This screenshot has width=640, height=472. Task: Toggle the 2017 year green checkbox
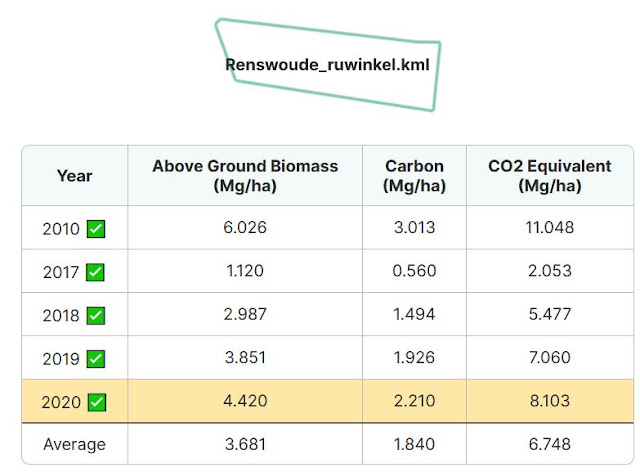[95, 272]
